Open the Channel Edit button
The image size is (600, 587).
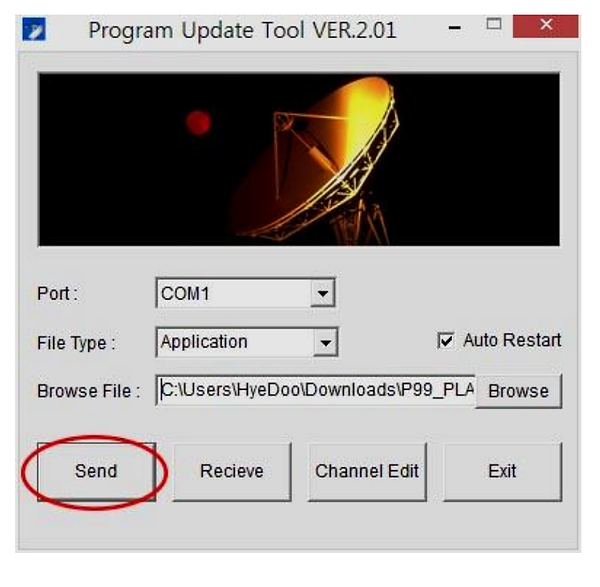pyautogui.click(x=367, y=471)
